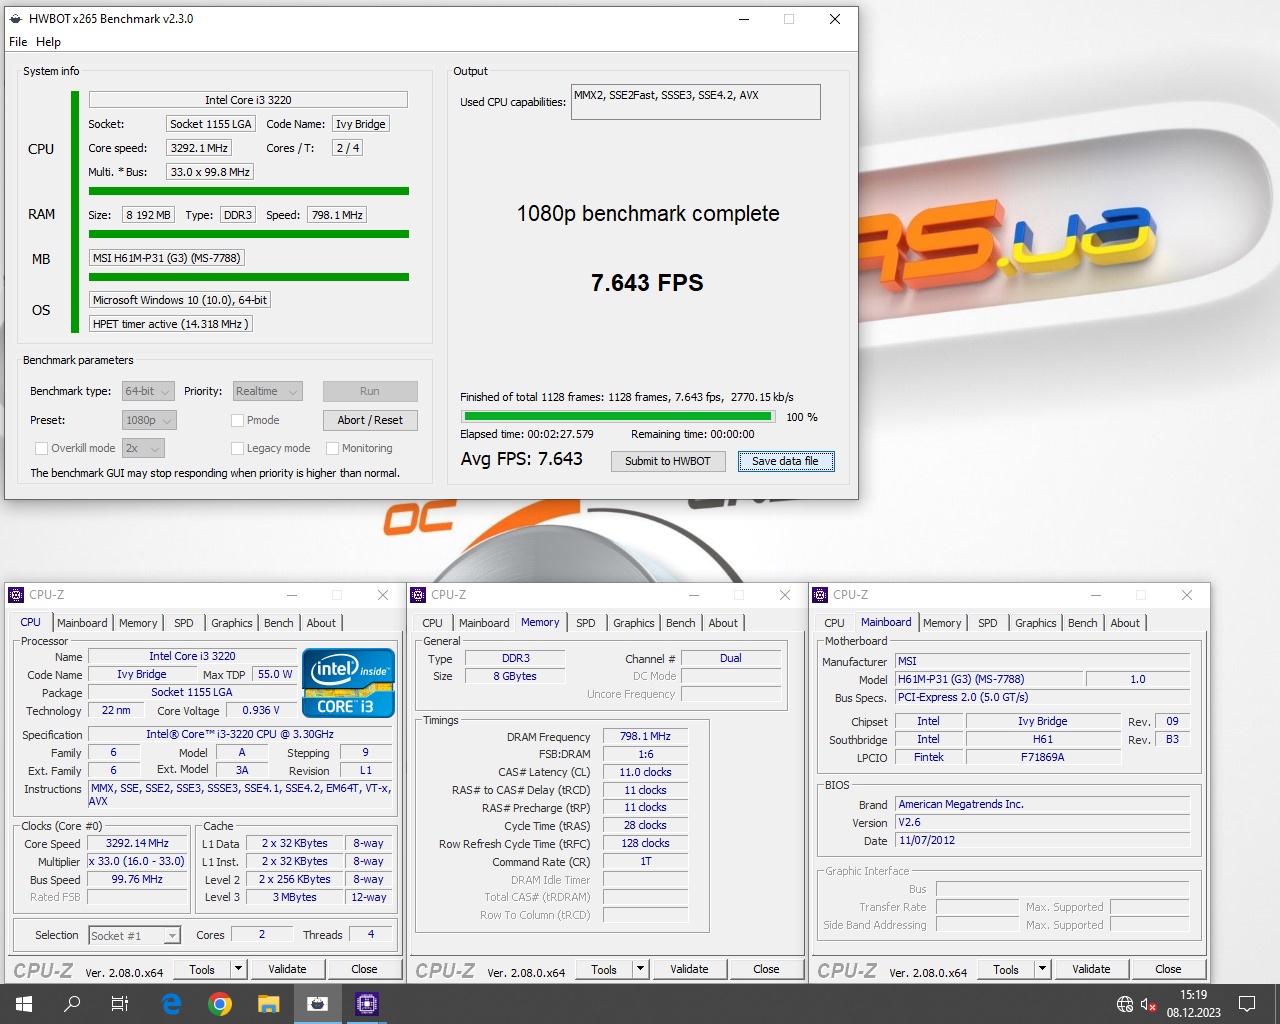This screenshot has width=1280, height=1024.
Task: Toggle Monitoring checkbox
Action: (332, 448)
